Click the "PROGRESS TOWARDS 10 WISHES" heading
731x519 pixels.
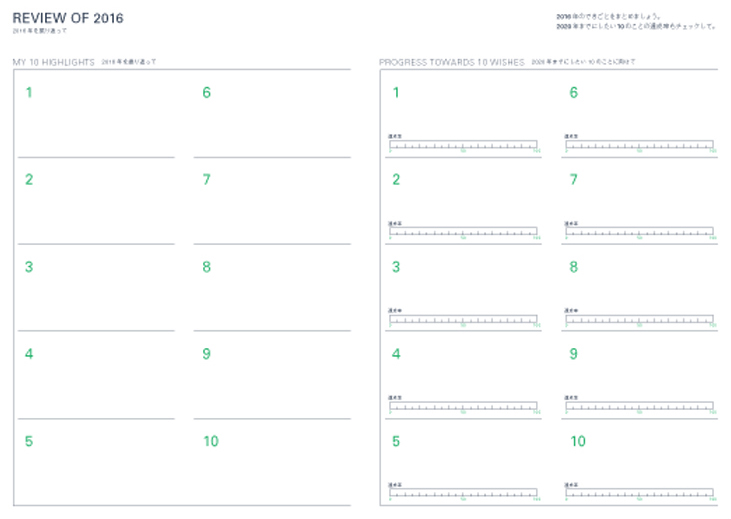click(451, 62)
